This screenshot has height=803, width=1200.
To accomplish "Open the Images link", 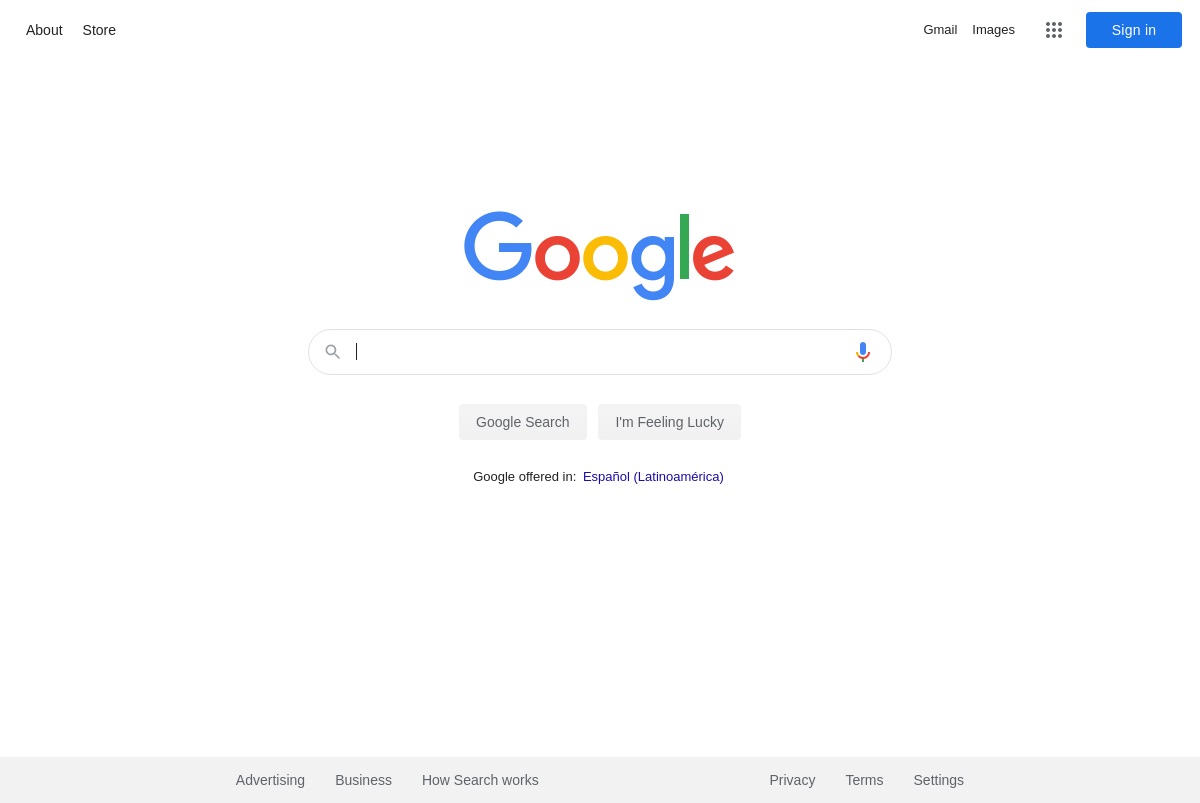I will 994,30.
